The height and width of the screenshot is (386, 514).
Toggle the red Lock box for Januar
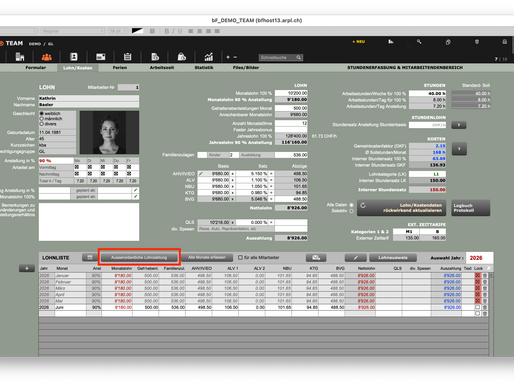pyautogui.click(x=477, y=276)
